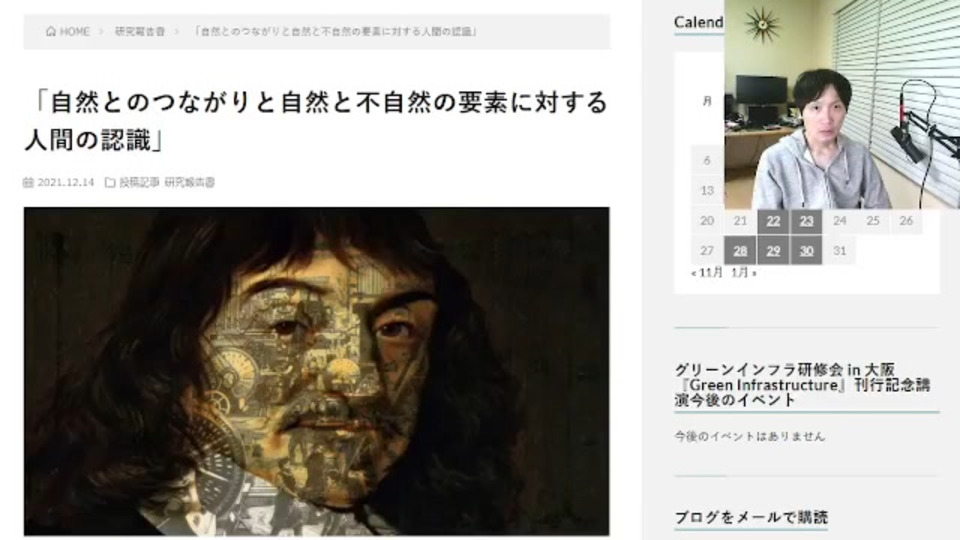Go to 研究報告書 breadcrumb link
Screen dimensions: 960x540
[140, 31]
